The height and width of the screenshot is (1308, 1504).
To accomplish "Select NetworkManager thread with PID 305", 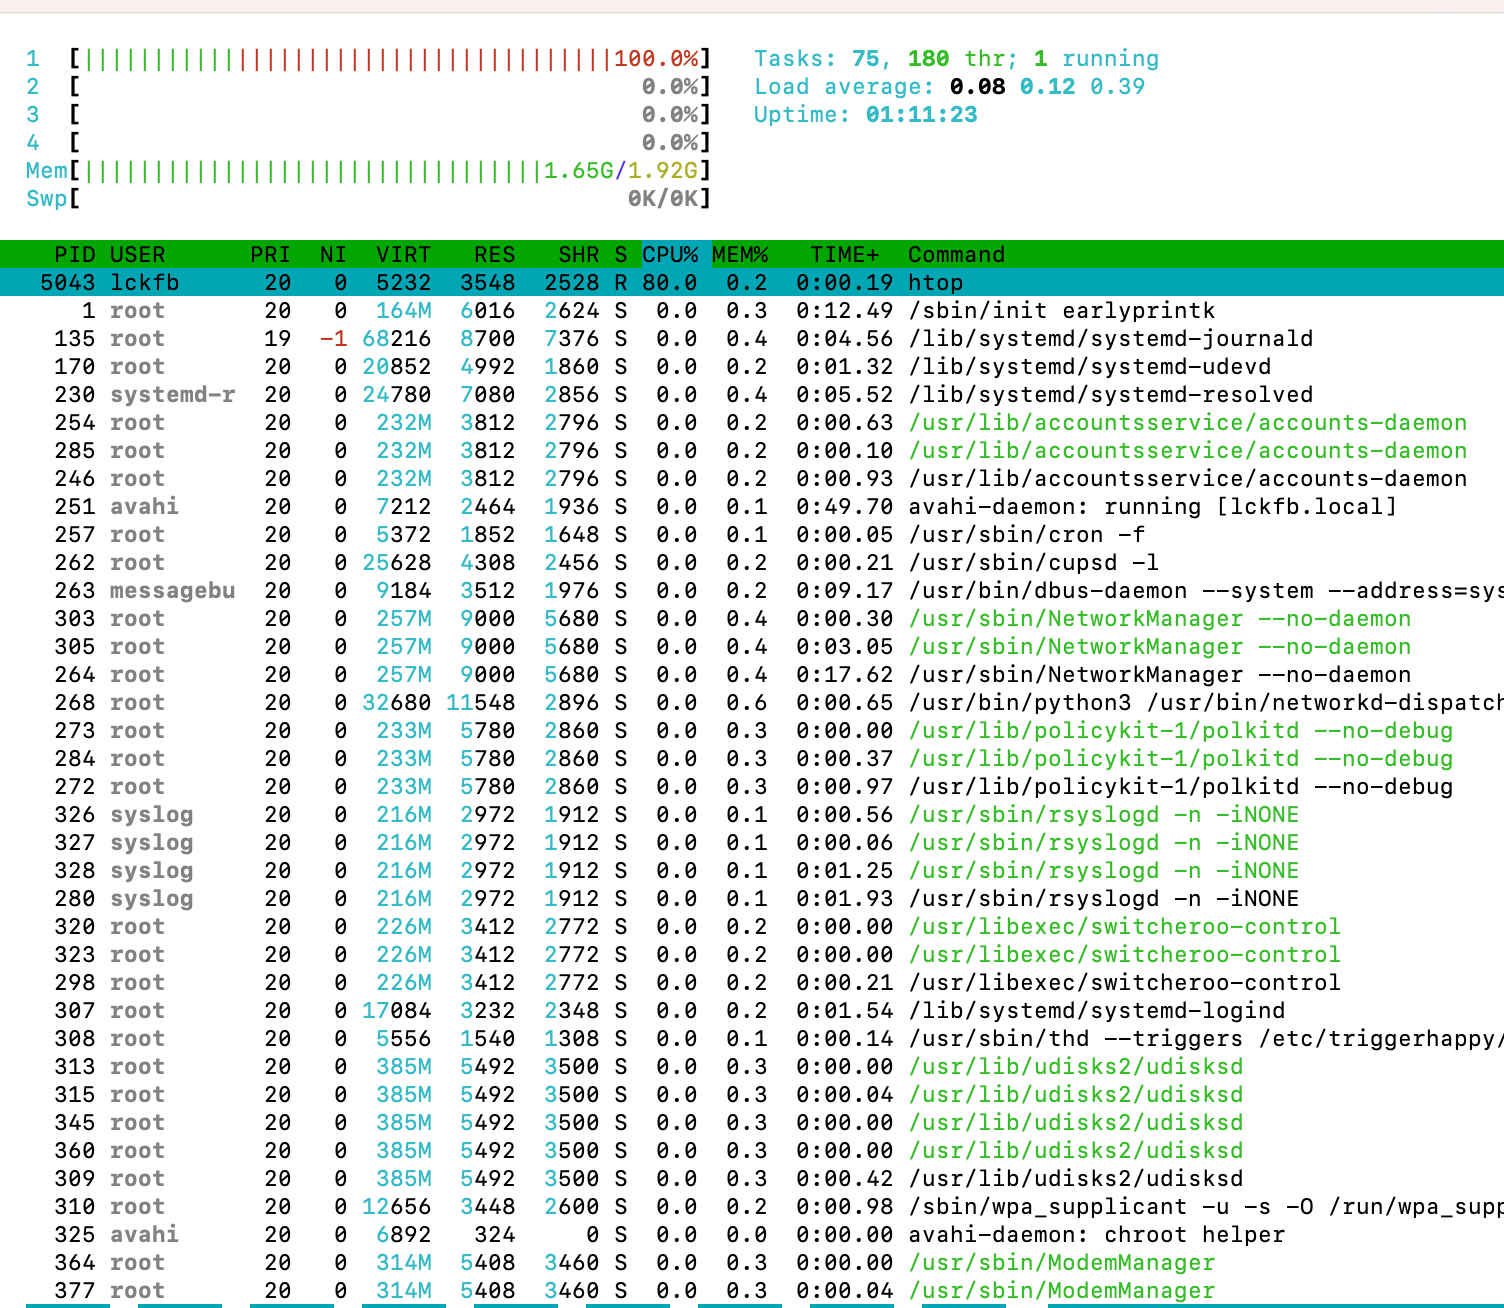I will pyautogui.click(x=752, y=647).
